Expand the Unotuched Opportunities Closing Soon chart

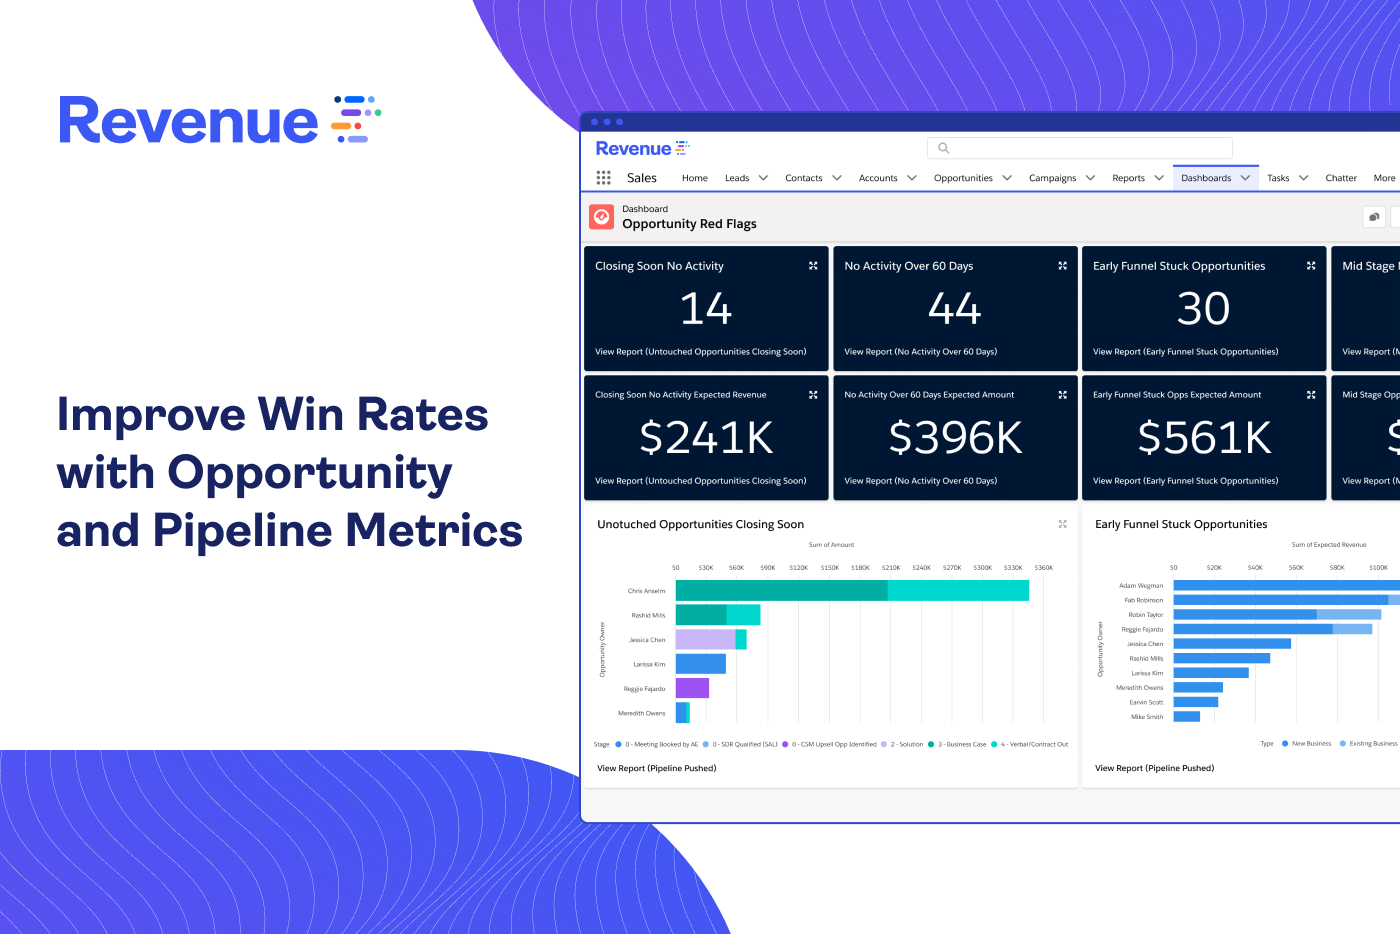[x=1062, y=523]
